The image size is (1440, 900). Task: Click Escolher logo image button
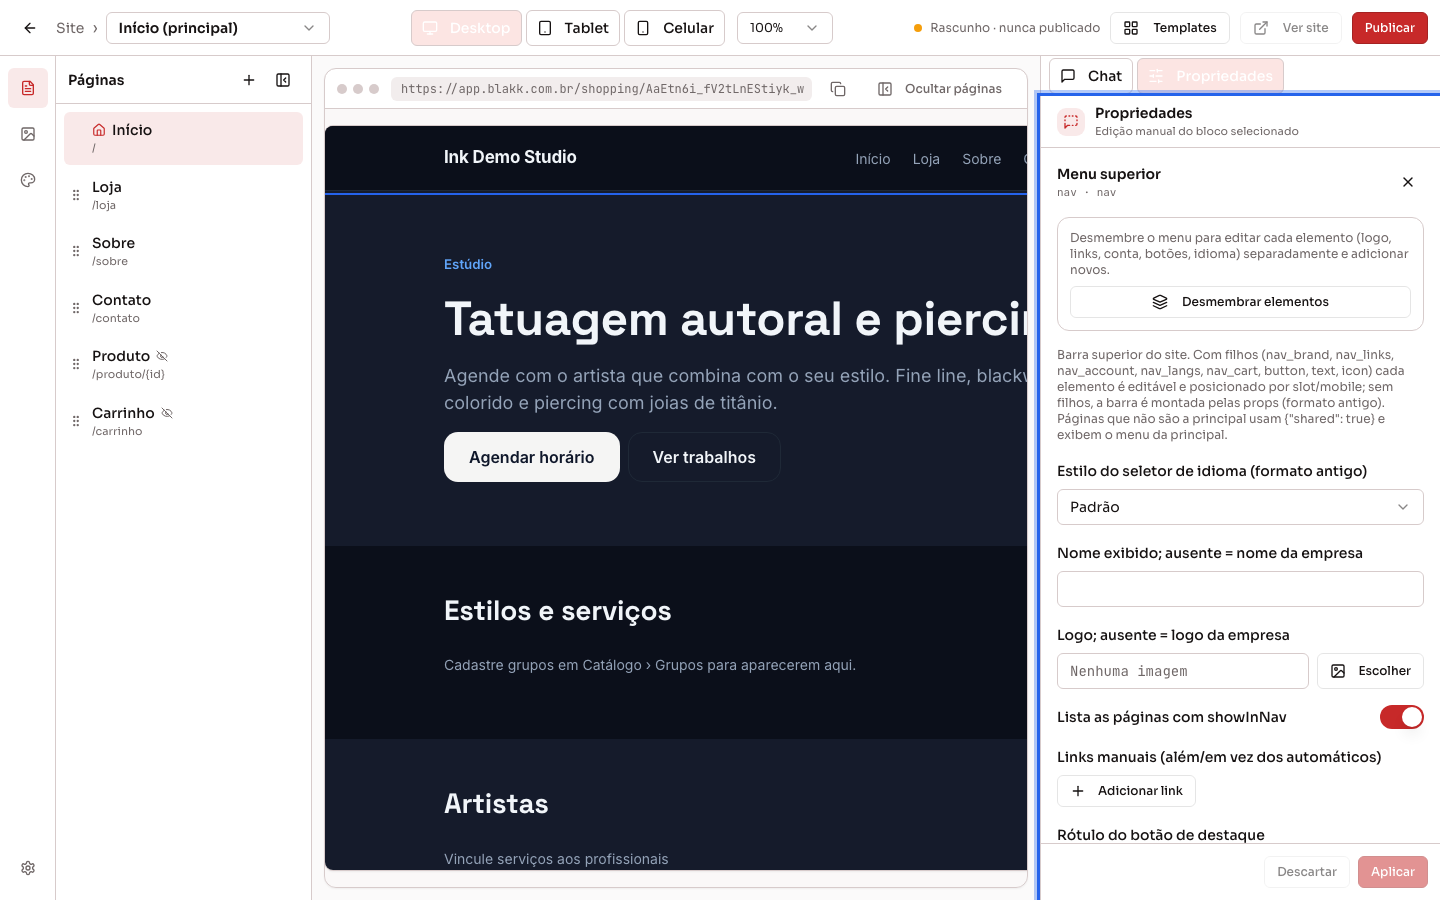tap(1370, 671)
